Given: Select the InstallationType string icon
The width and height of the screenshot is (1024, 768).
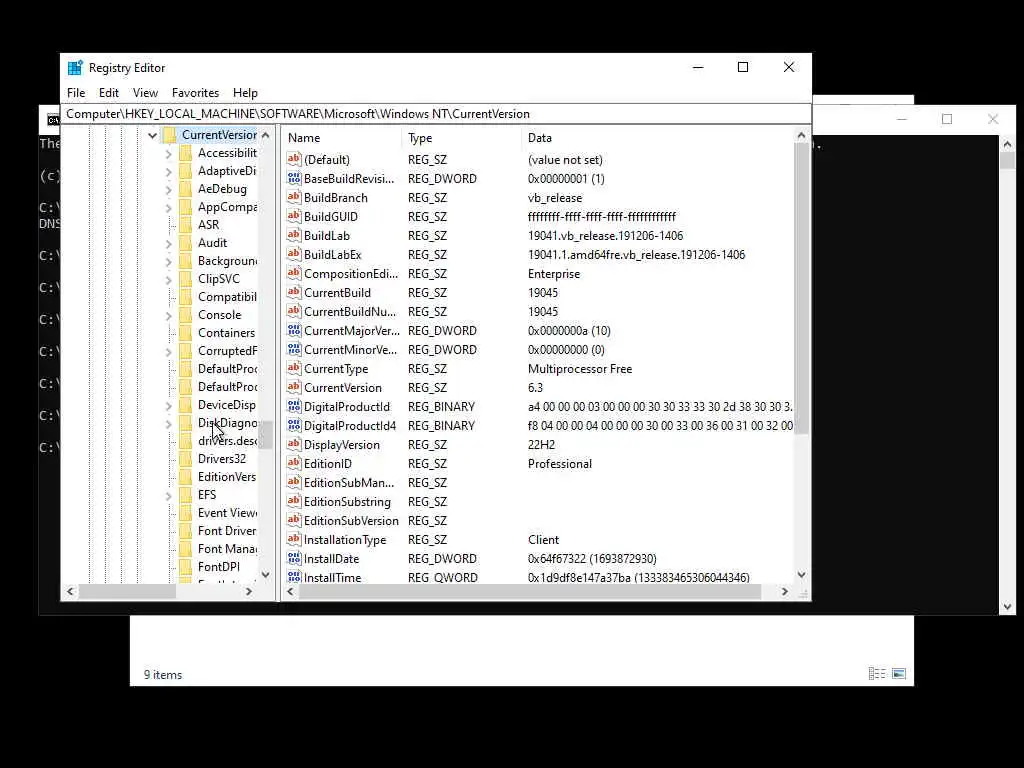Looking at the screenshot, I should pos(294,539).
